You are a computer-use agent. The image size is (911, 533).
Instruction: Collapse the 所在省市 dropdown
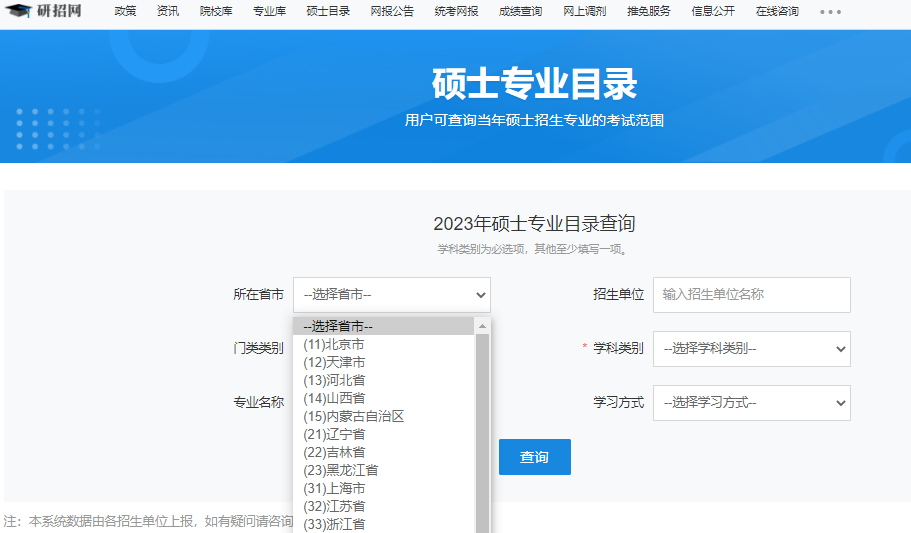click(x=391, y=295)
